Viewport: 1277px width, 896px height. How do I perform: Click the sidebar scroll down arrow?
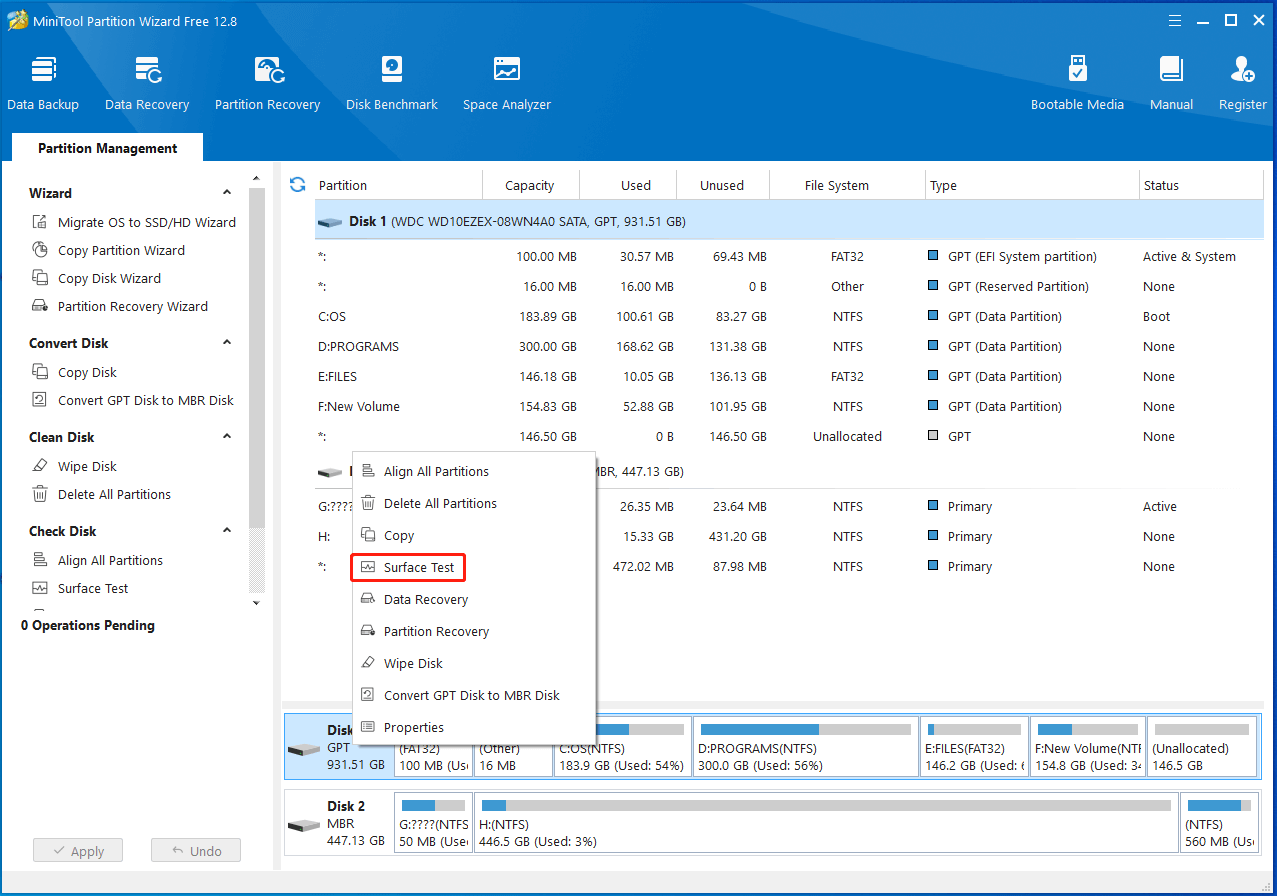[256, 603]
